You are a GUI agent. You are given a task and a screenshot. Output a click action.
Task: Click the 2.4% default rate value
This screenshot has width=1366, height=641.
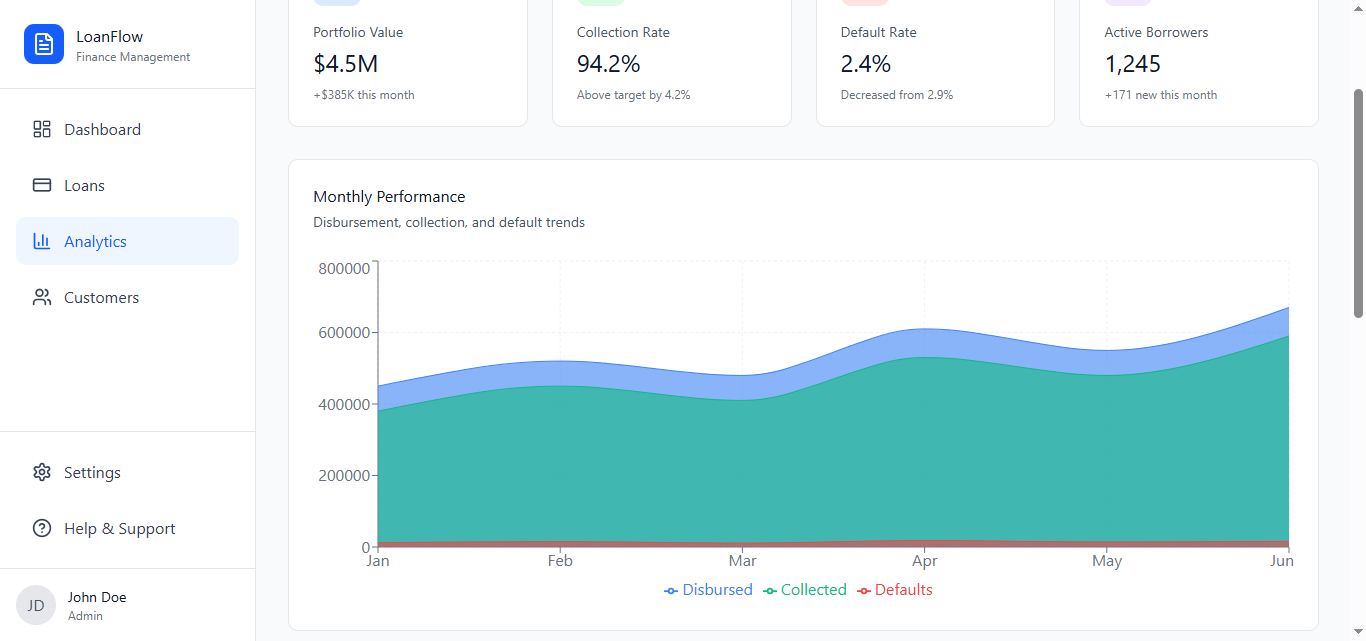pyautogui.click(x=866, y=64)
